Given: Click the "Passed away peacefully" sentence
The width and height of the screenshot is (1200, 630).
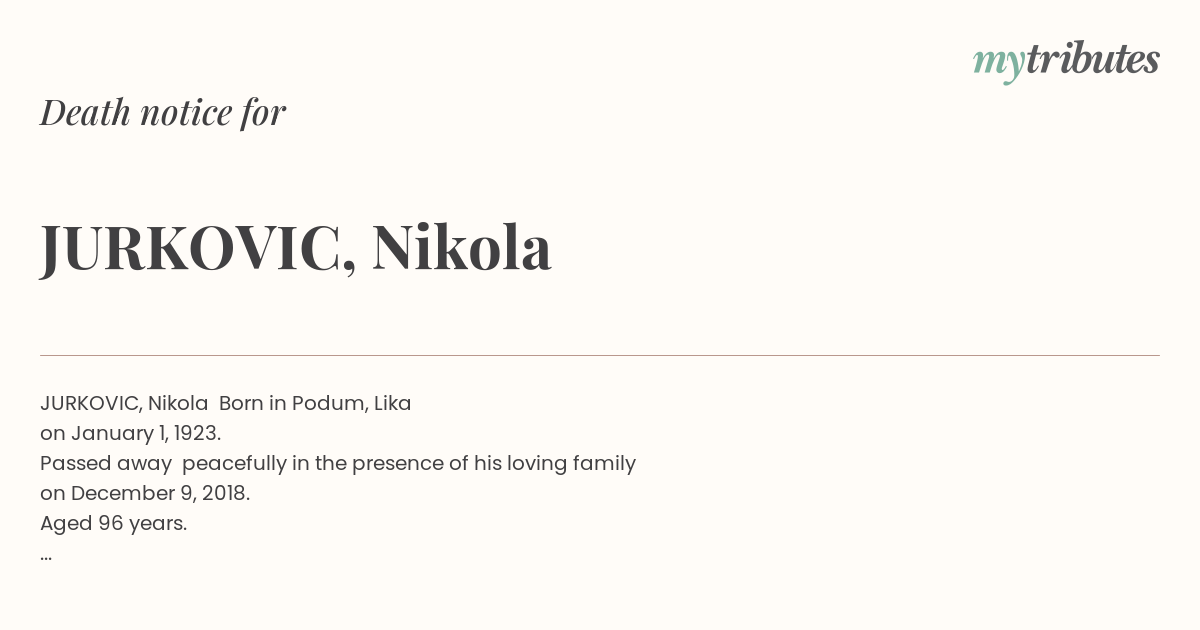Looking at the screenshot, I should (337, 464).
